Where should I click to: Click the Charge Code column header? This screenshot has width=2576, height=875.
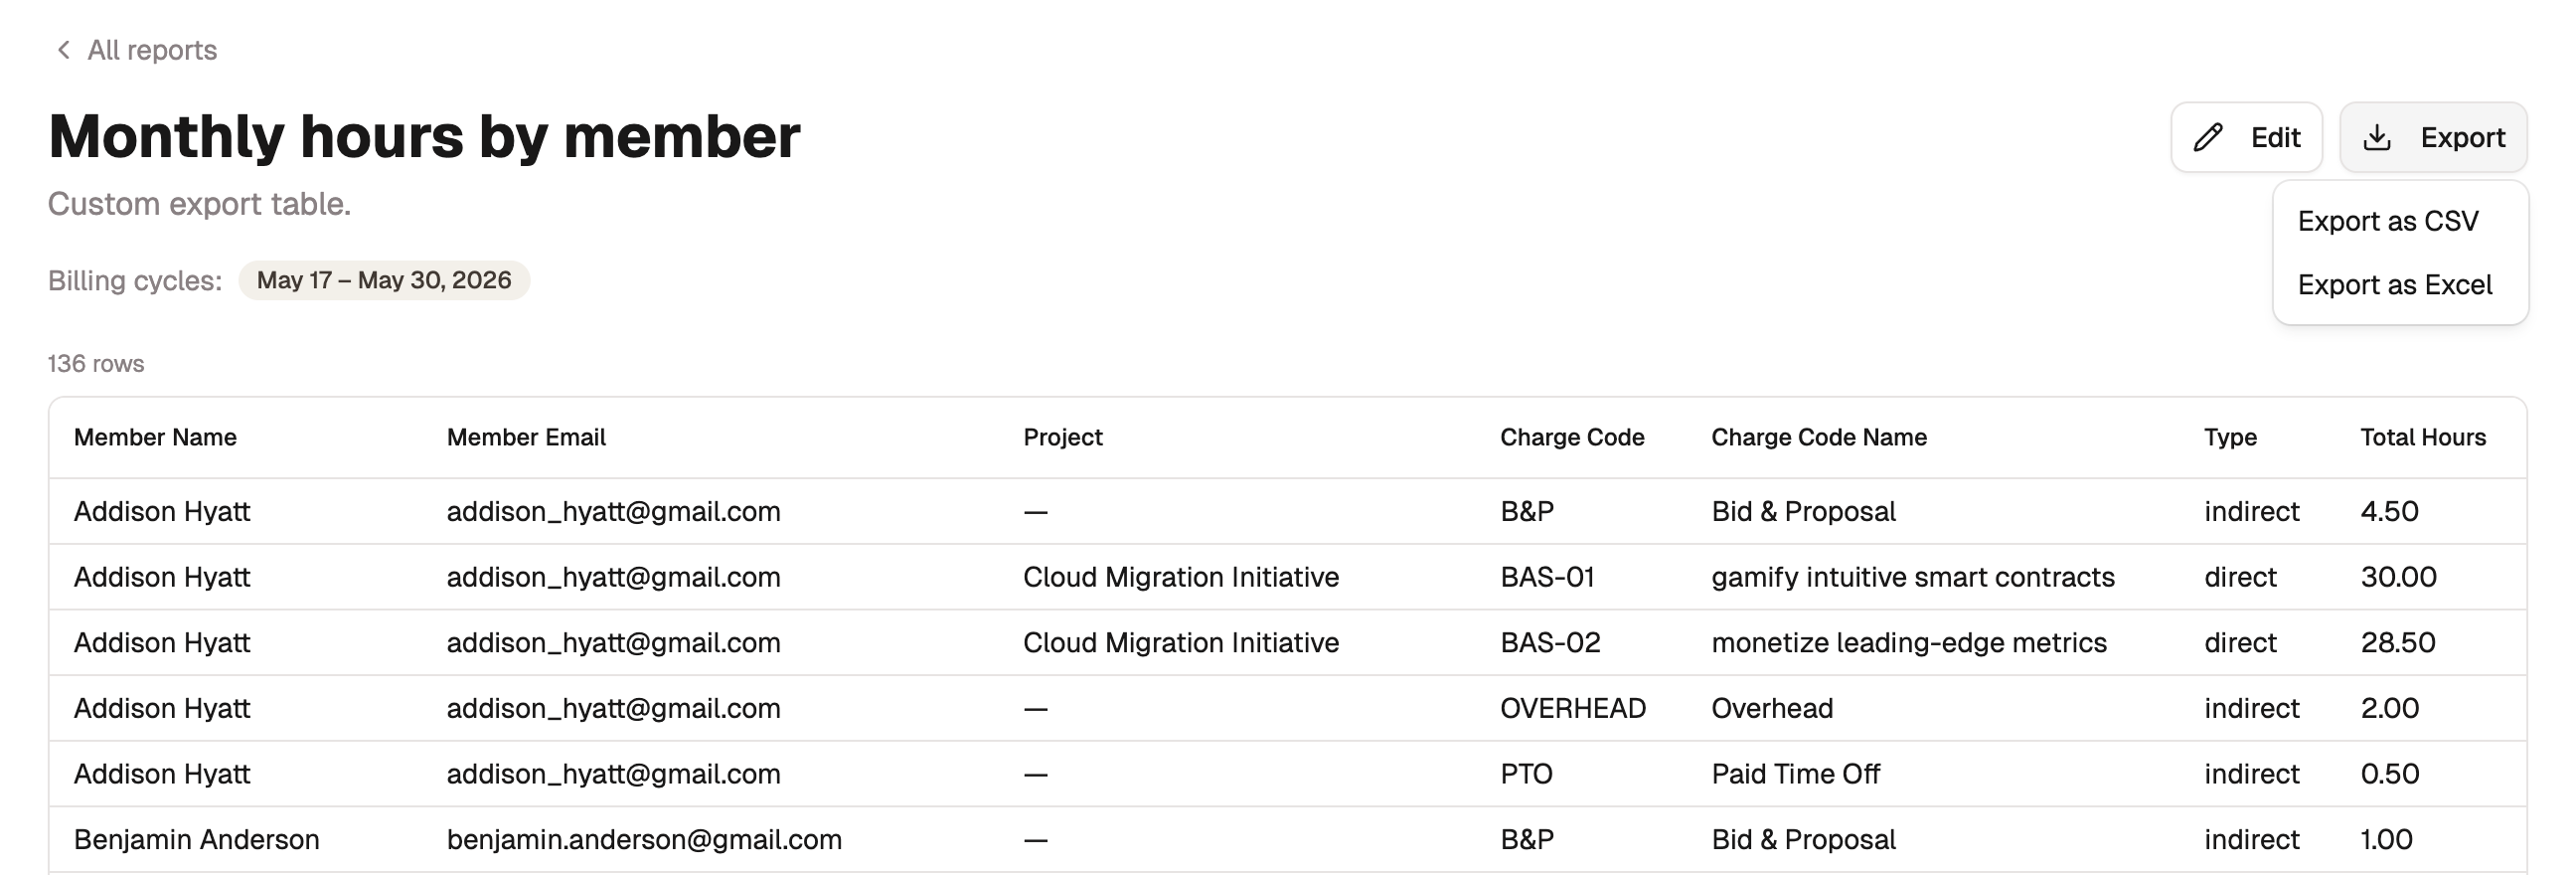click(1572, 437)
